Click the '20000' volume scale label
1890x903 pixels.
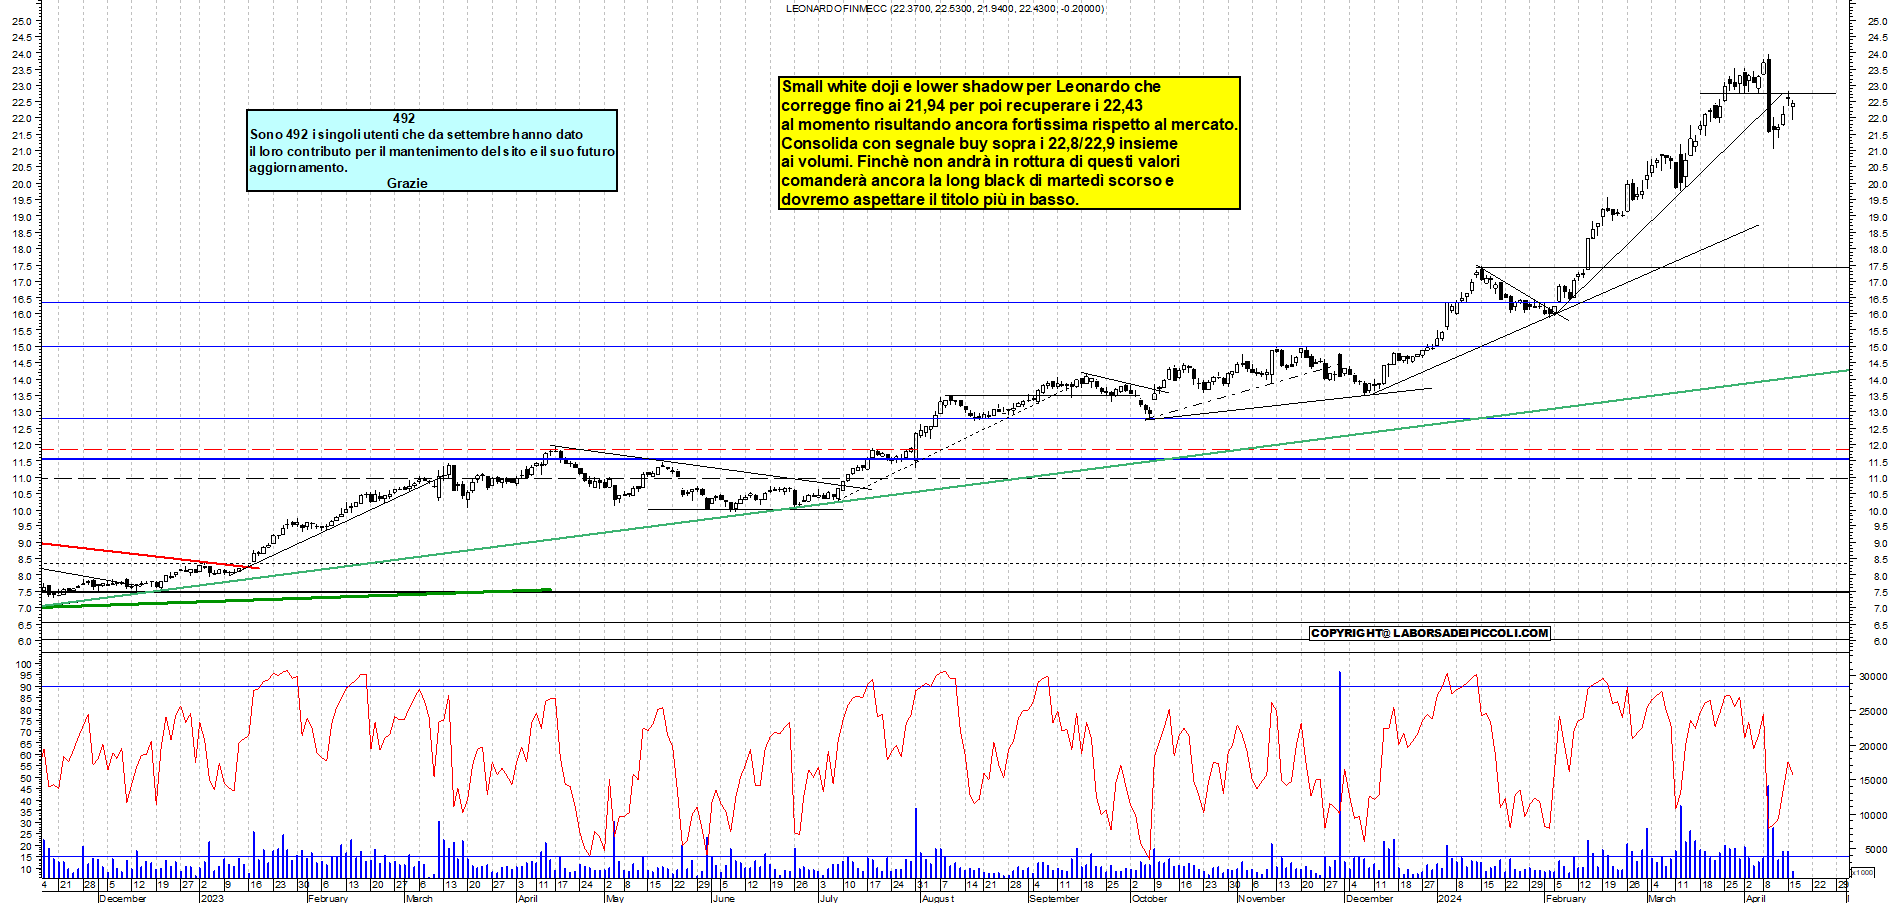[x=1873, y=747]
